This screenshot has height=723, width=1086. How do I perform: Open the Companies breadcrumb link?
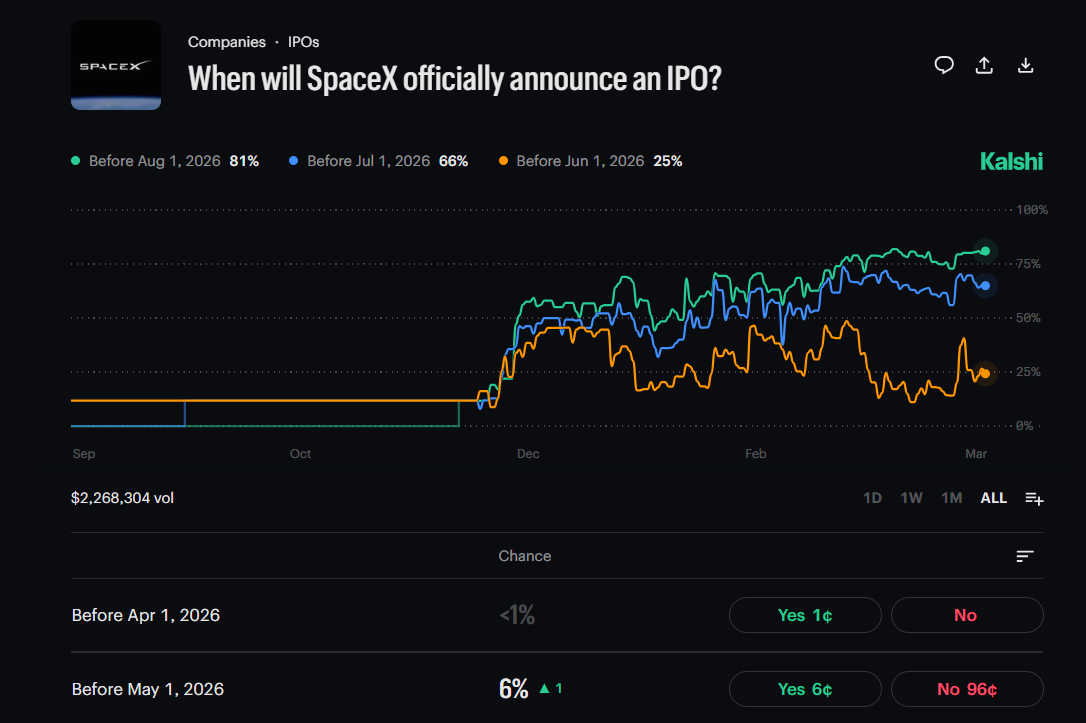[x=227, y=41]
